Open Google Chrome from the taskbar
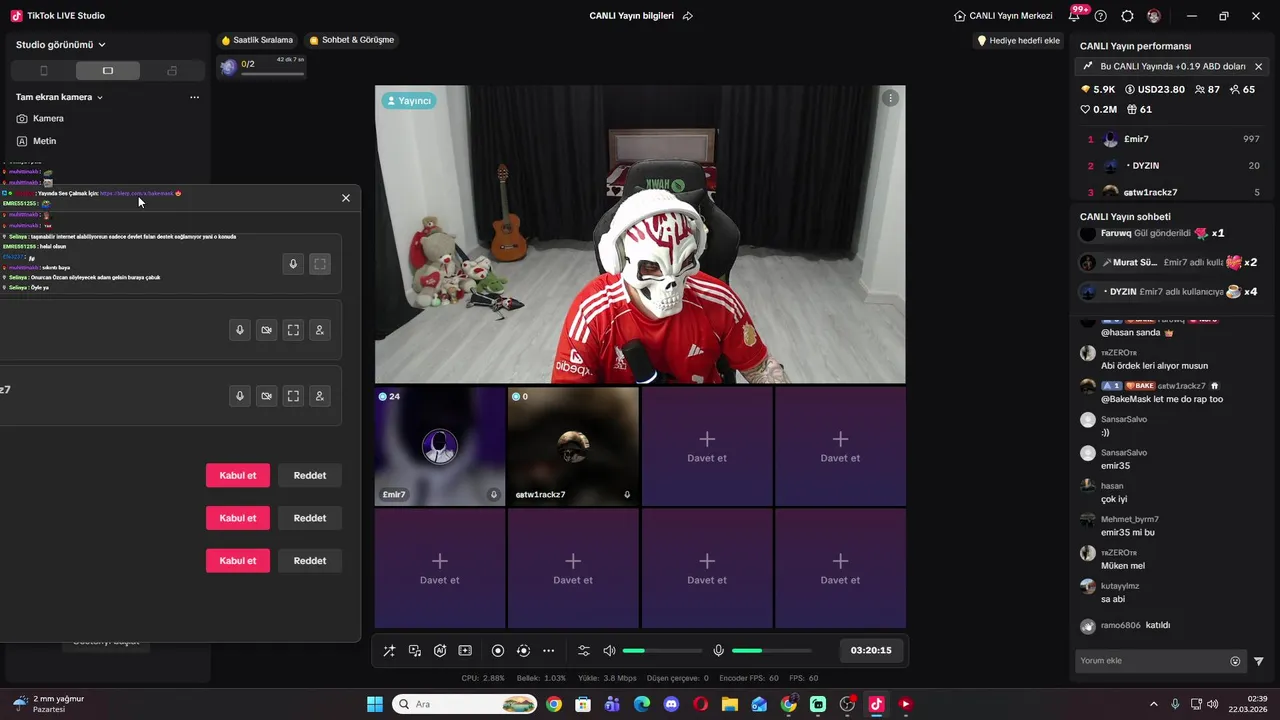1280x720 pixels. 554,704
